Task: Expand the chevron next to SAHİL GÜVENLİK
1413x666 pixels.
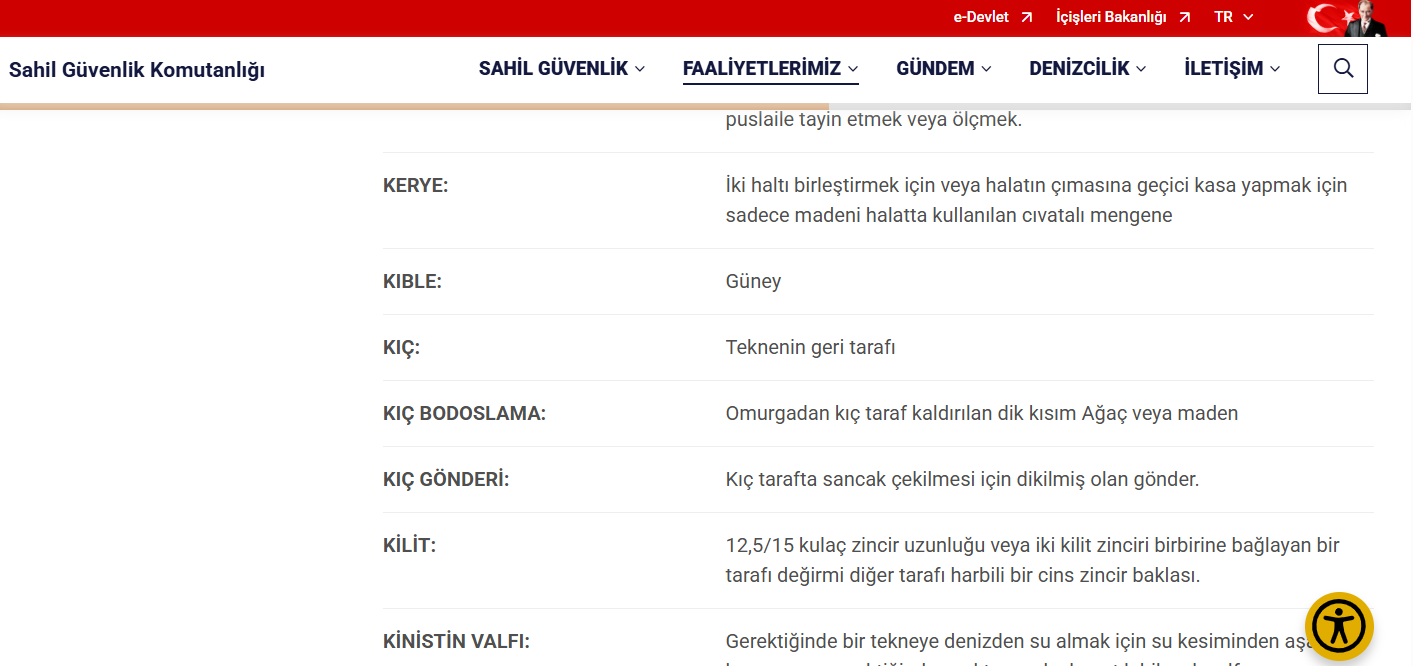Action: 640,69
